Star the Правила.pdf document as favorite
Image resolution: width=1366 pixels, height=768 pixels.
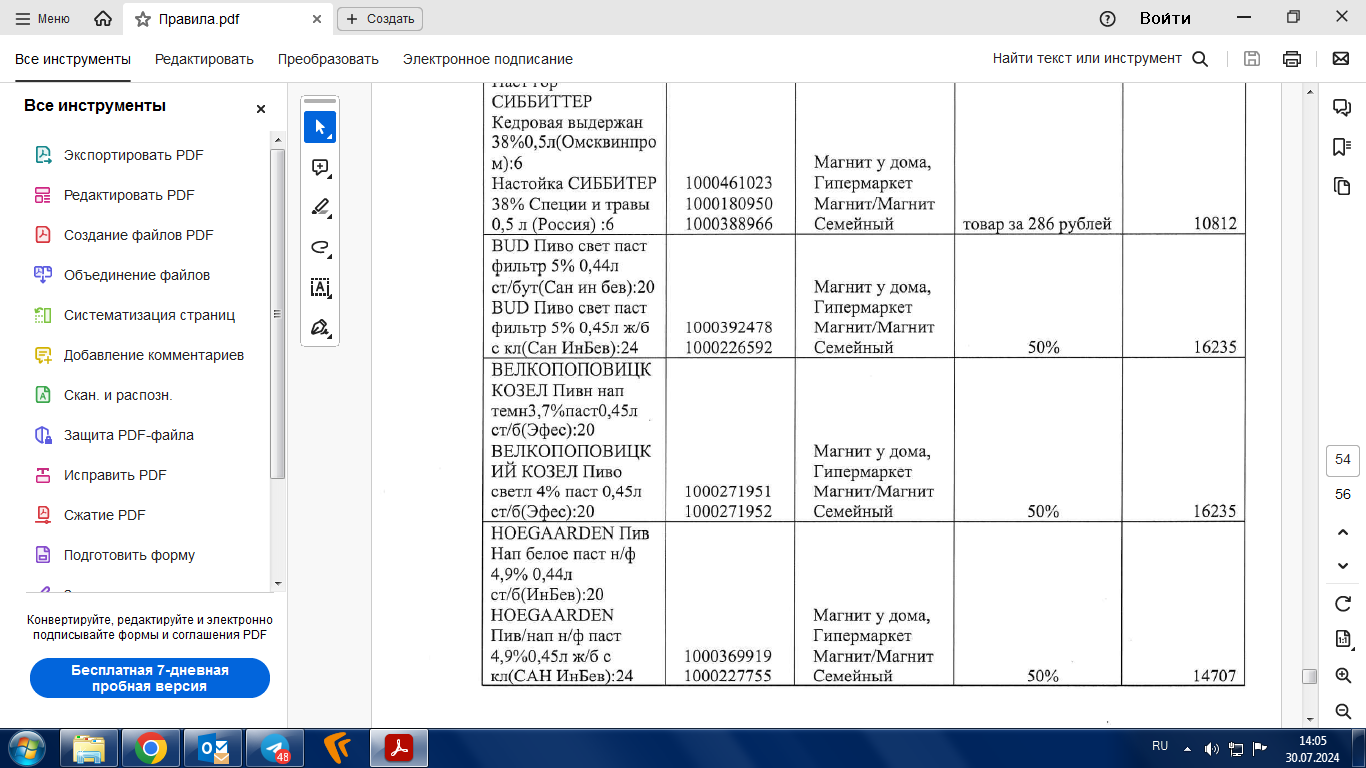click(142, 19)
